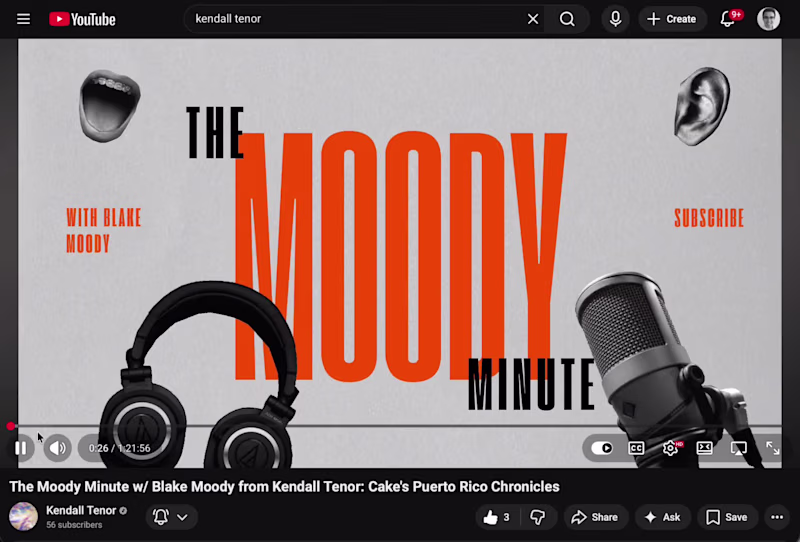Open the video settings gear
The height and width of the screenshot is (542, 800).
pos(671,448)
